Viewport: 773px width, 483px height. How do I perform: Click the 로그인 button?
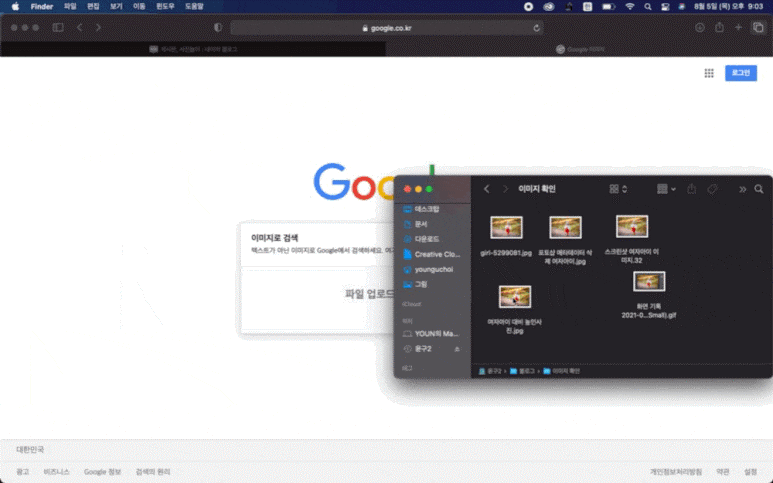(x=740, y=73)
